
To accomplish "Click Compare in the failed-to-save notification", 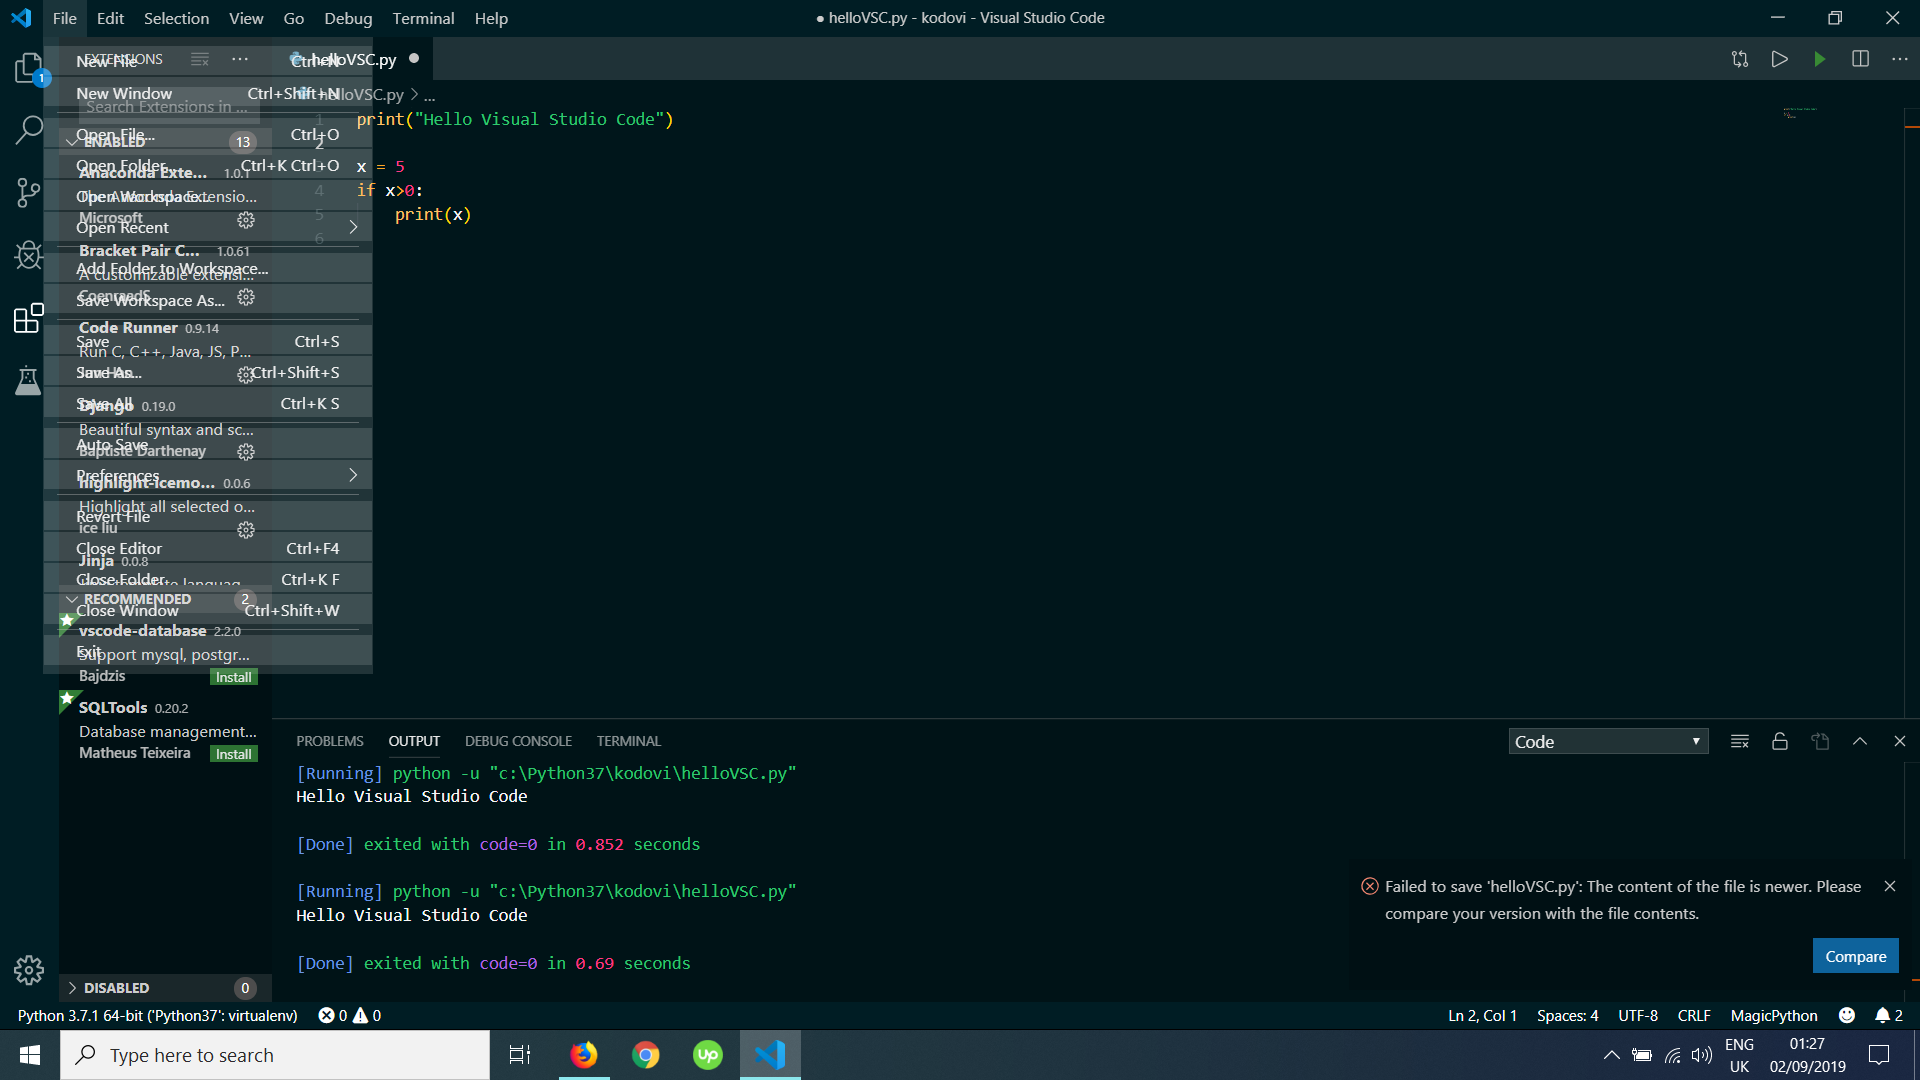I will pos(1855,956).
